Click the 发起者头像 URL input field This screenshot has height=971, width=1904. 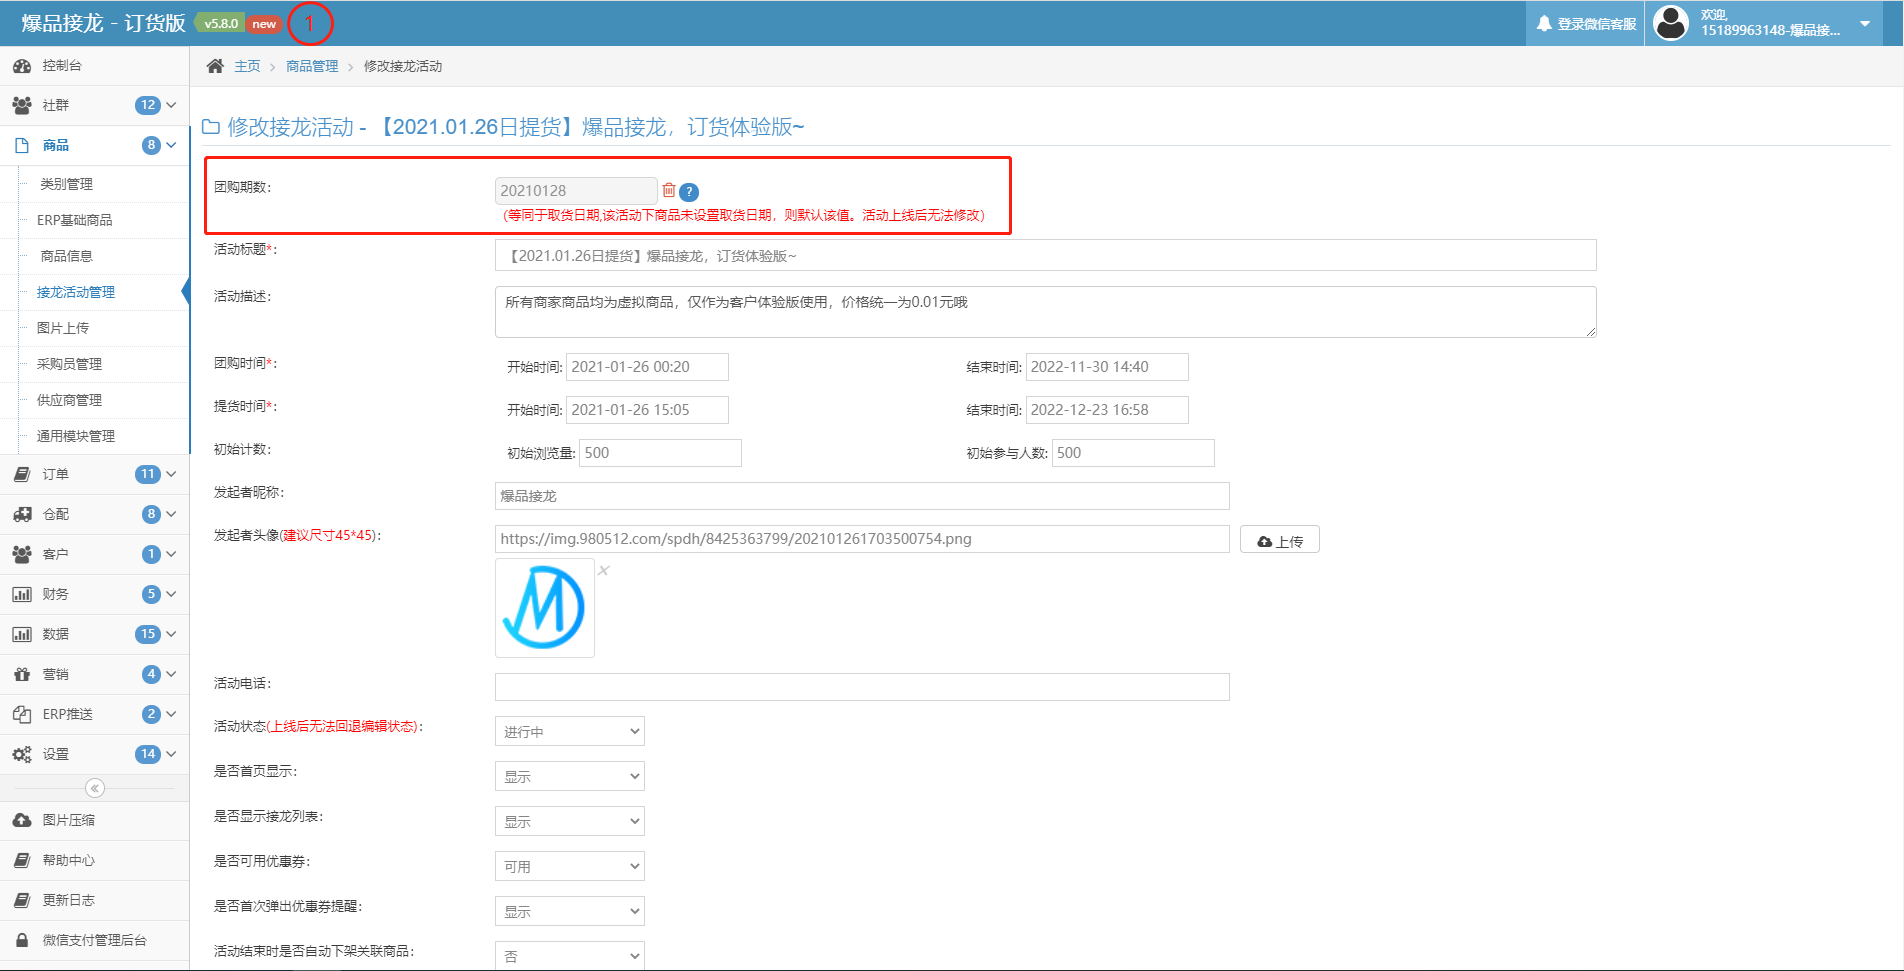(862, 539)
